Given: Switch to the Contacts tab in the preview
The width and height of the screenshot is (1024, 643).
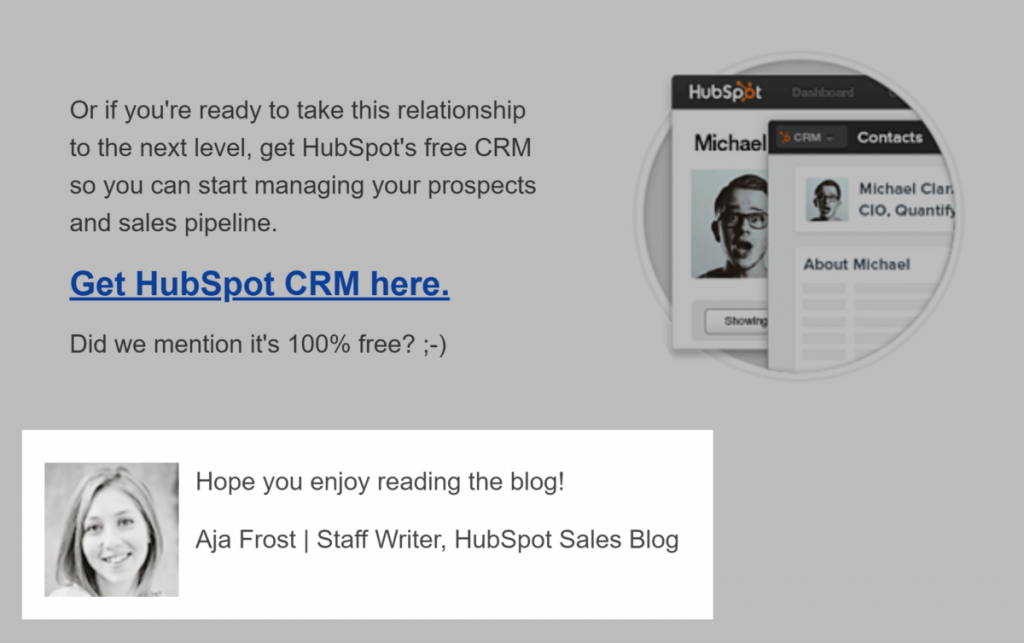Looking at the screenshot, I should [889, 137].
